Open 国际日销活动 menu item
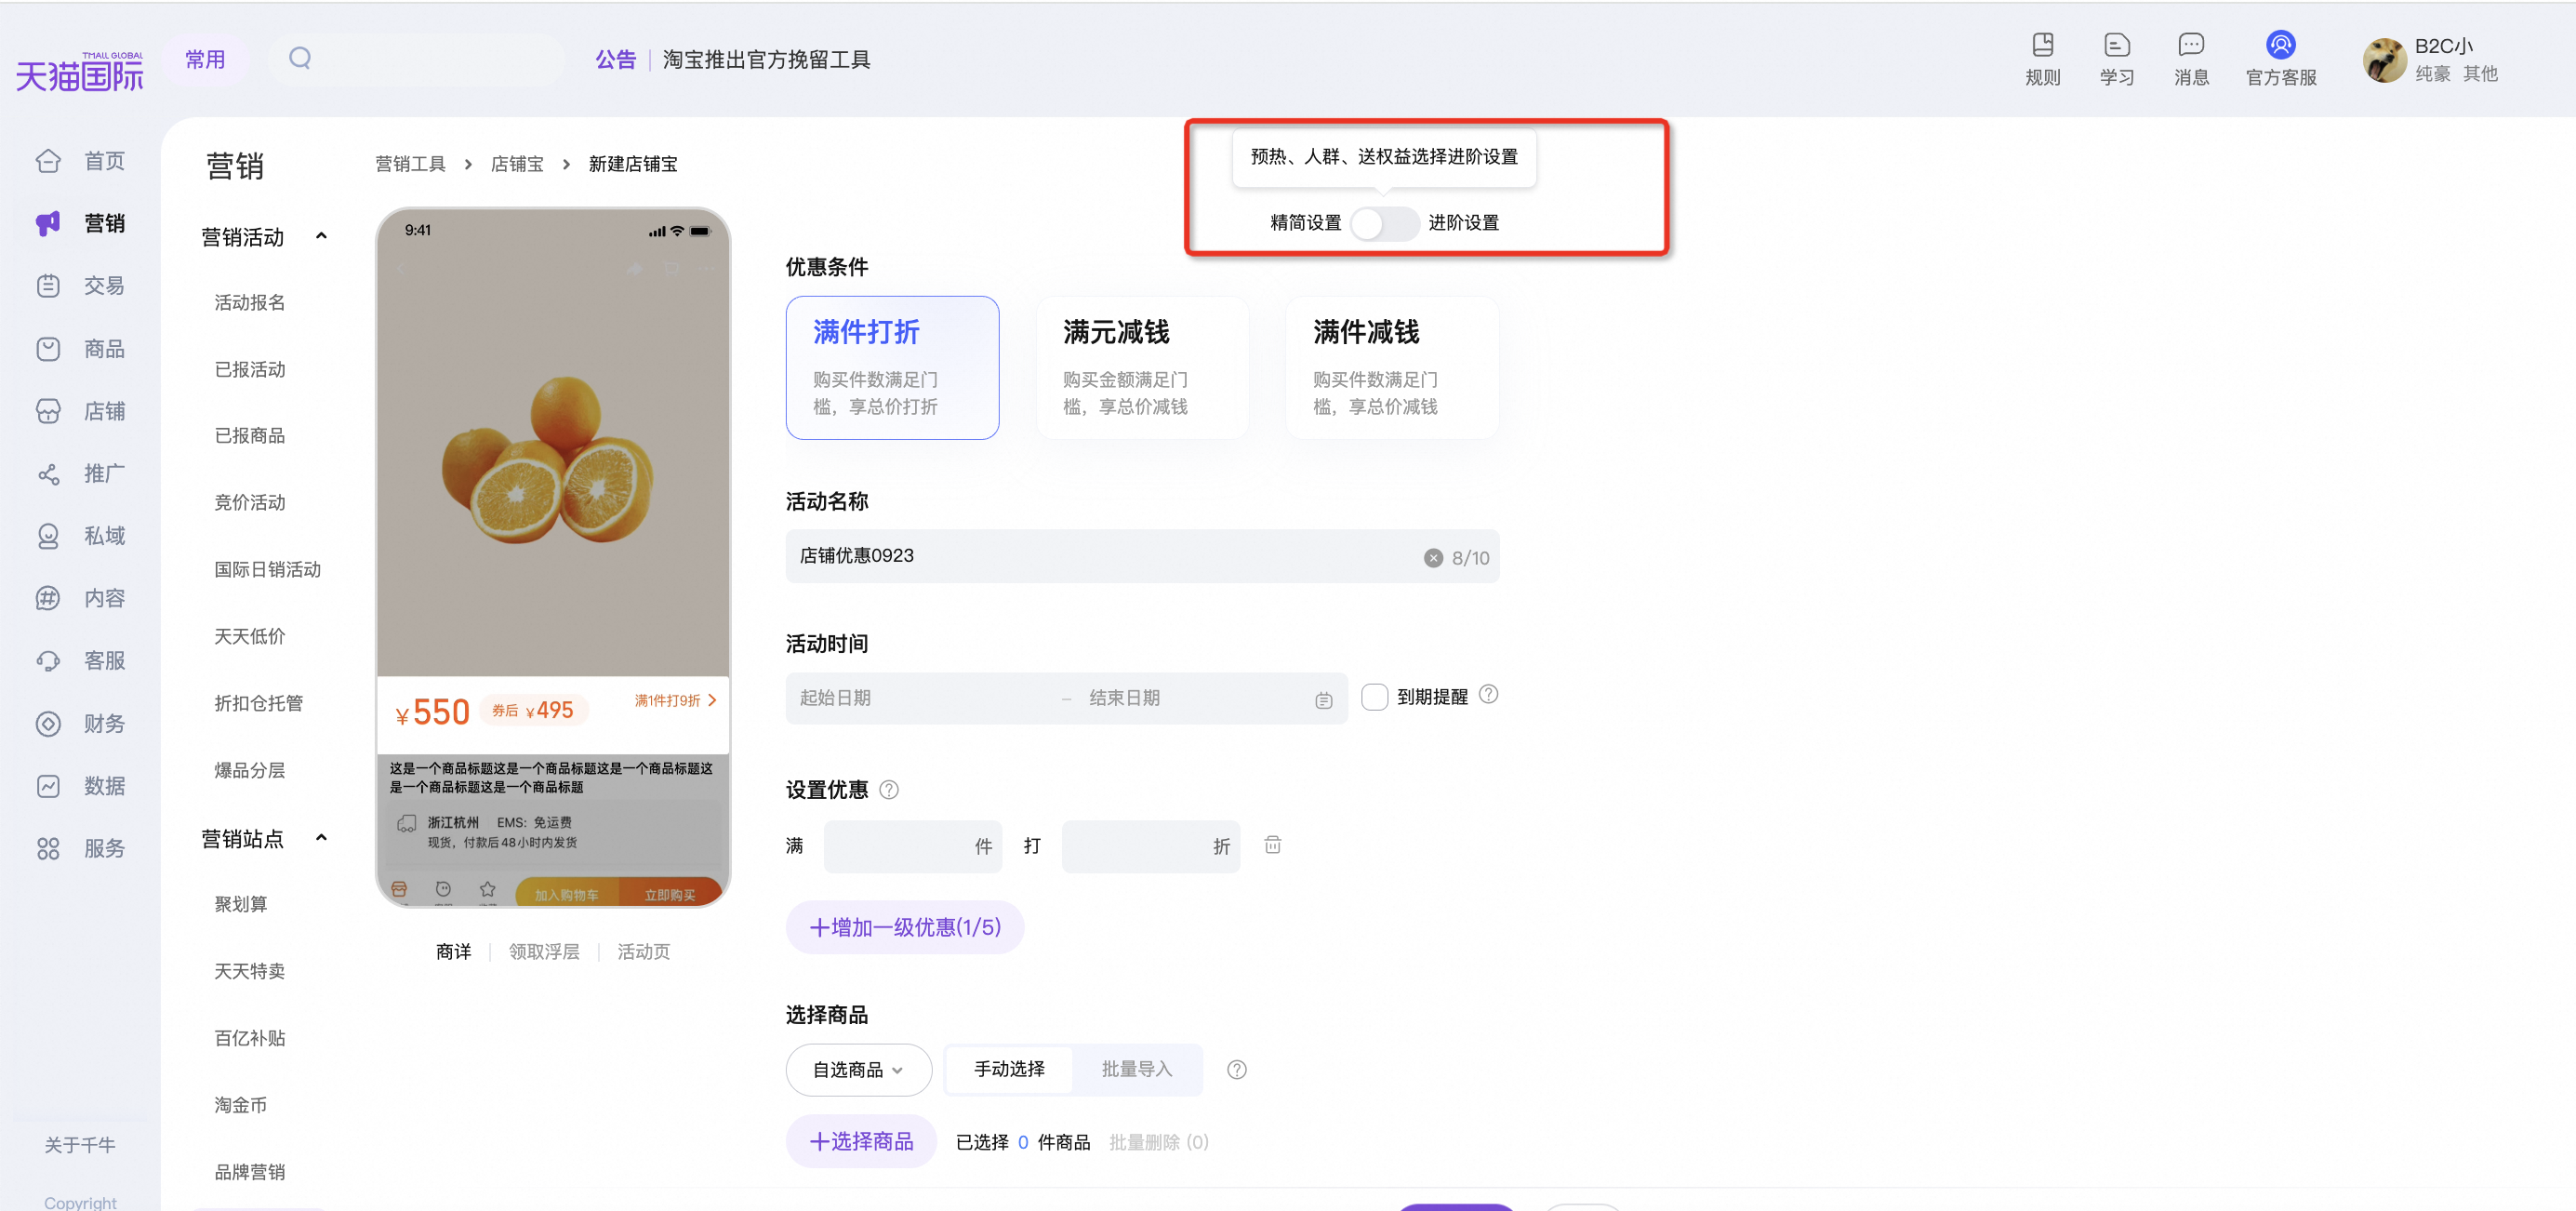The height and width of the screenshot is (1211, 2576). tap(267, 569)
